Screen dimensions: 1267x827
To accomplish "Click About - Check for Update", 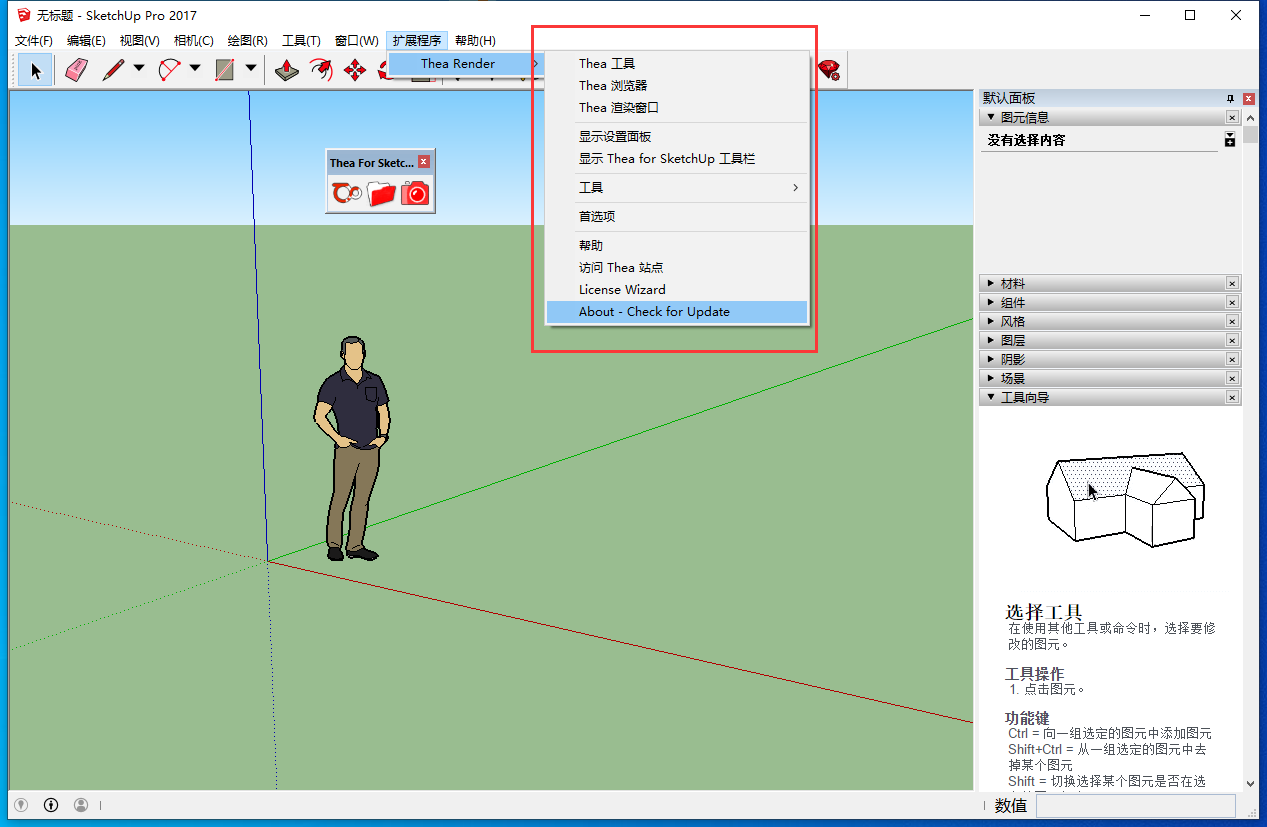I will tap(677, 312).
